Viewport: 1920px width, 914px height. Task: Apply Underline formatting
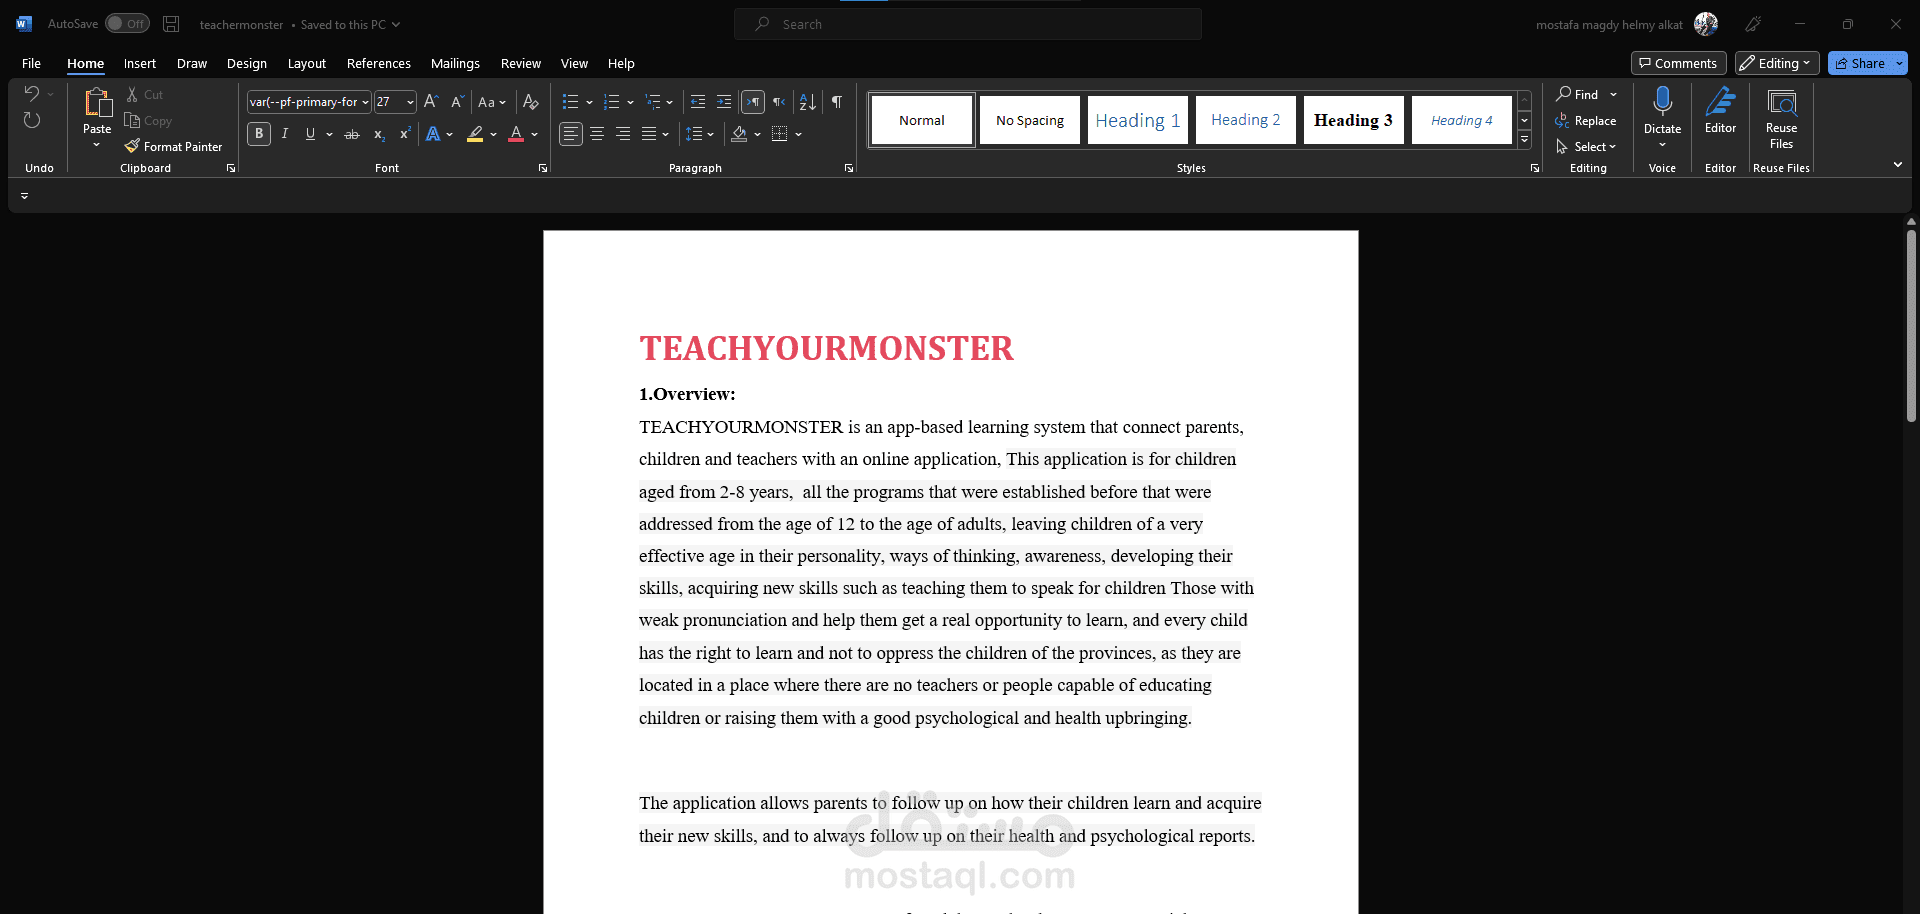coord(310,133)
